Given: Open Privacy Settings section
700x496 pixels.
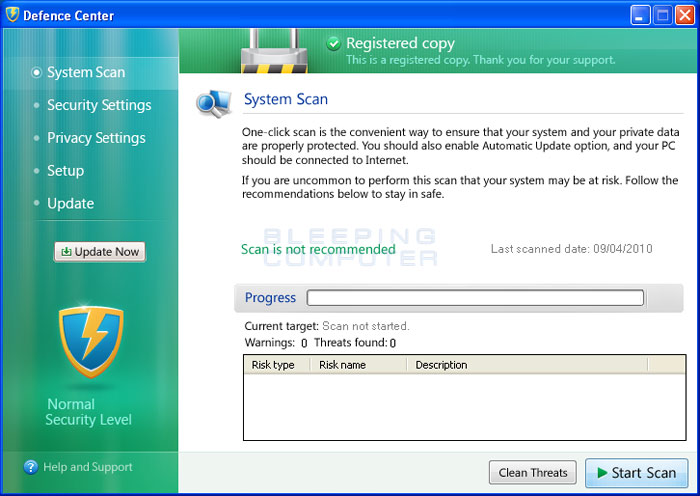Looking at the screenshot, I should tap(96, 138).
